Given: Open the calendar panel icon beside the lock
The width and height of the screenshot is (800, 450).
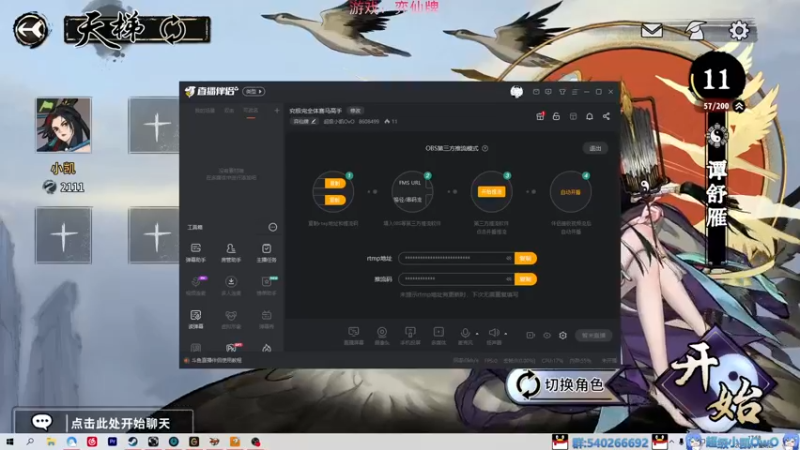Looking at the screenshot, I should tap(573, 116).
